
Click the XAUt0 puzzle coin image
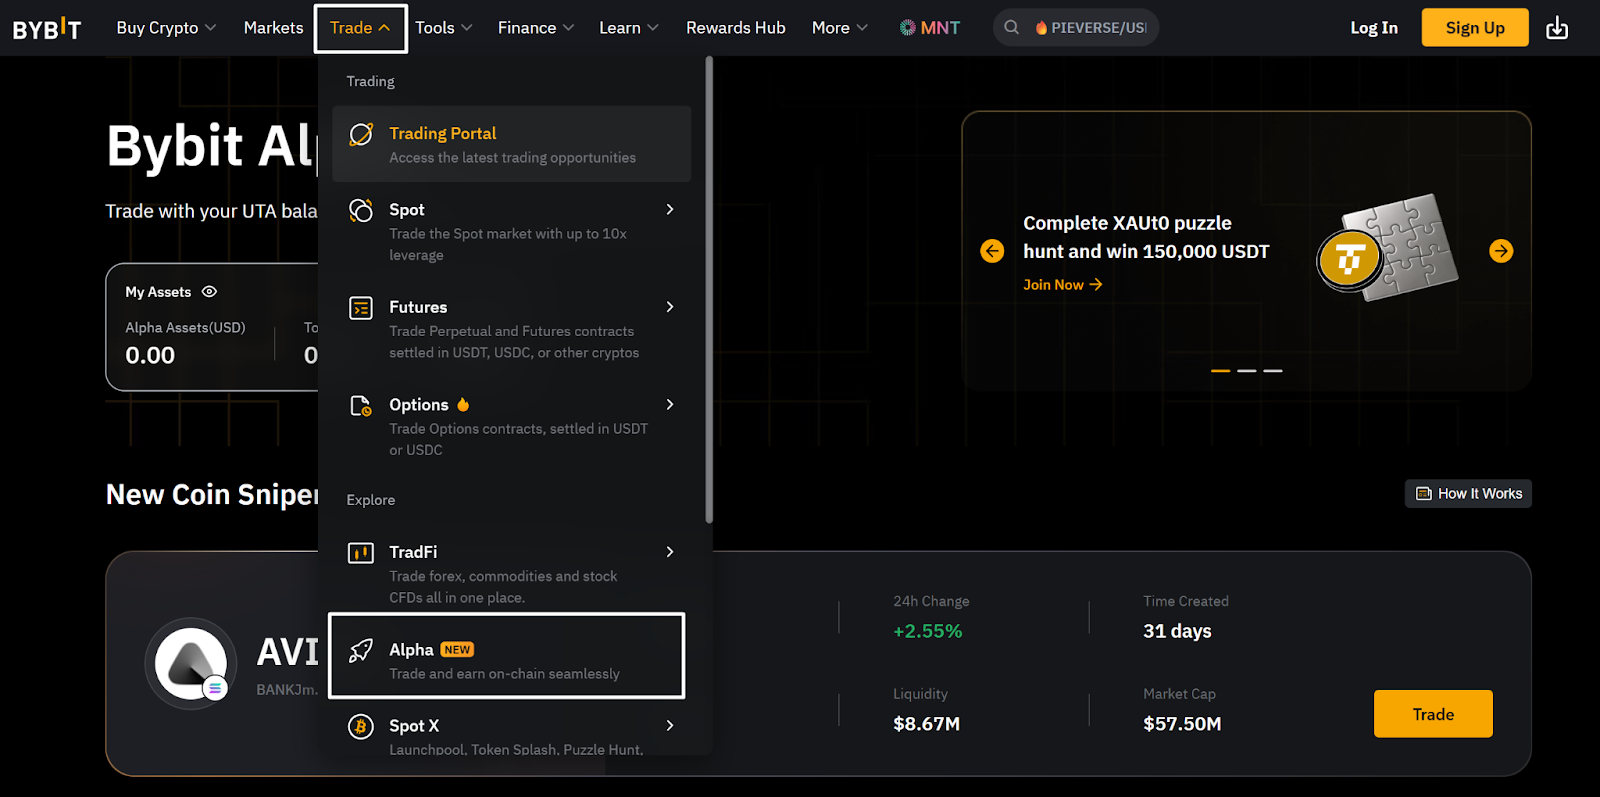1388,247
